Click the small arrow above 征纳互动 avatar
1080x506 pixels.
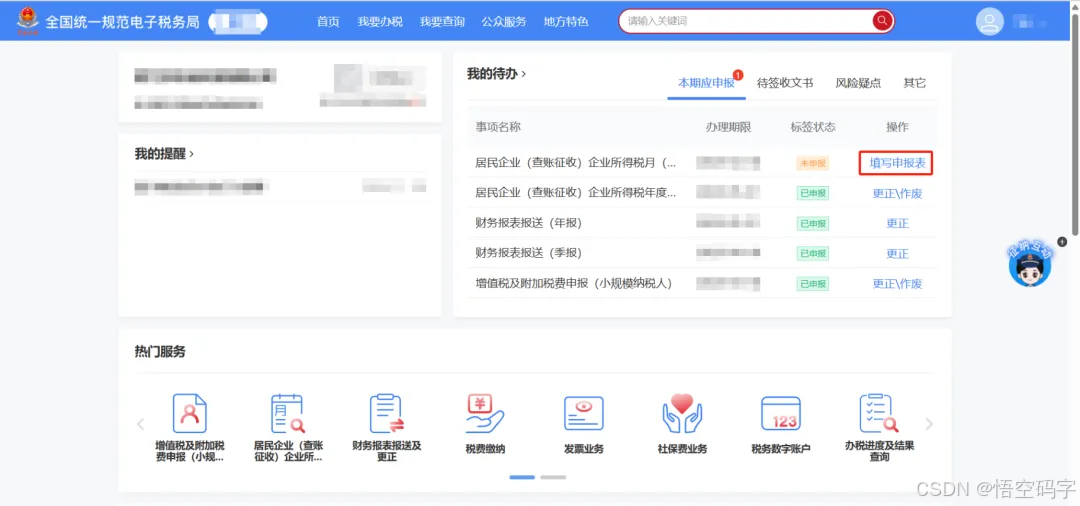(1061, 242)
